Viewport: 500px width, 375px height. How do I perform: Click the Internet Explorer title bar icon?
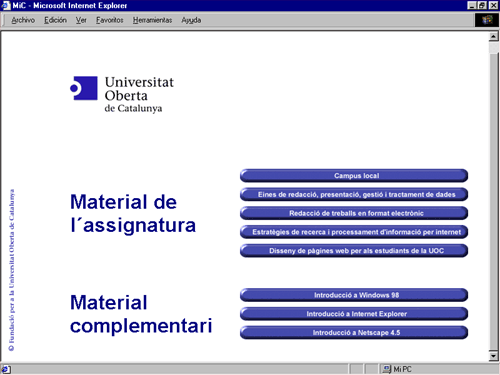tap(6, 5)
